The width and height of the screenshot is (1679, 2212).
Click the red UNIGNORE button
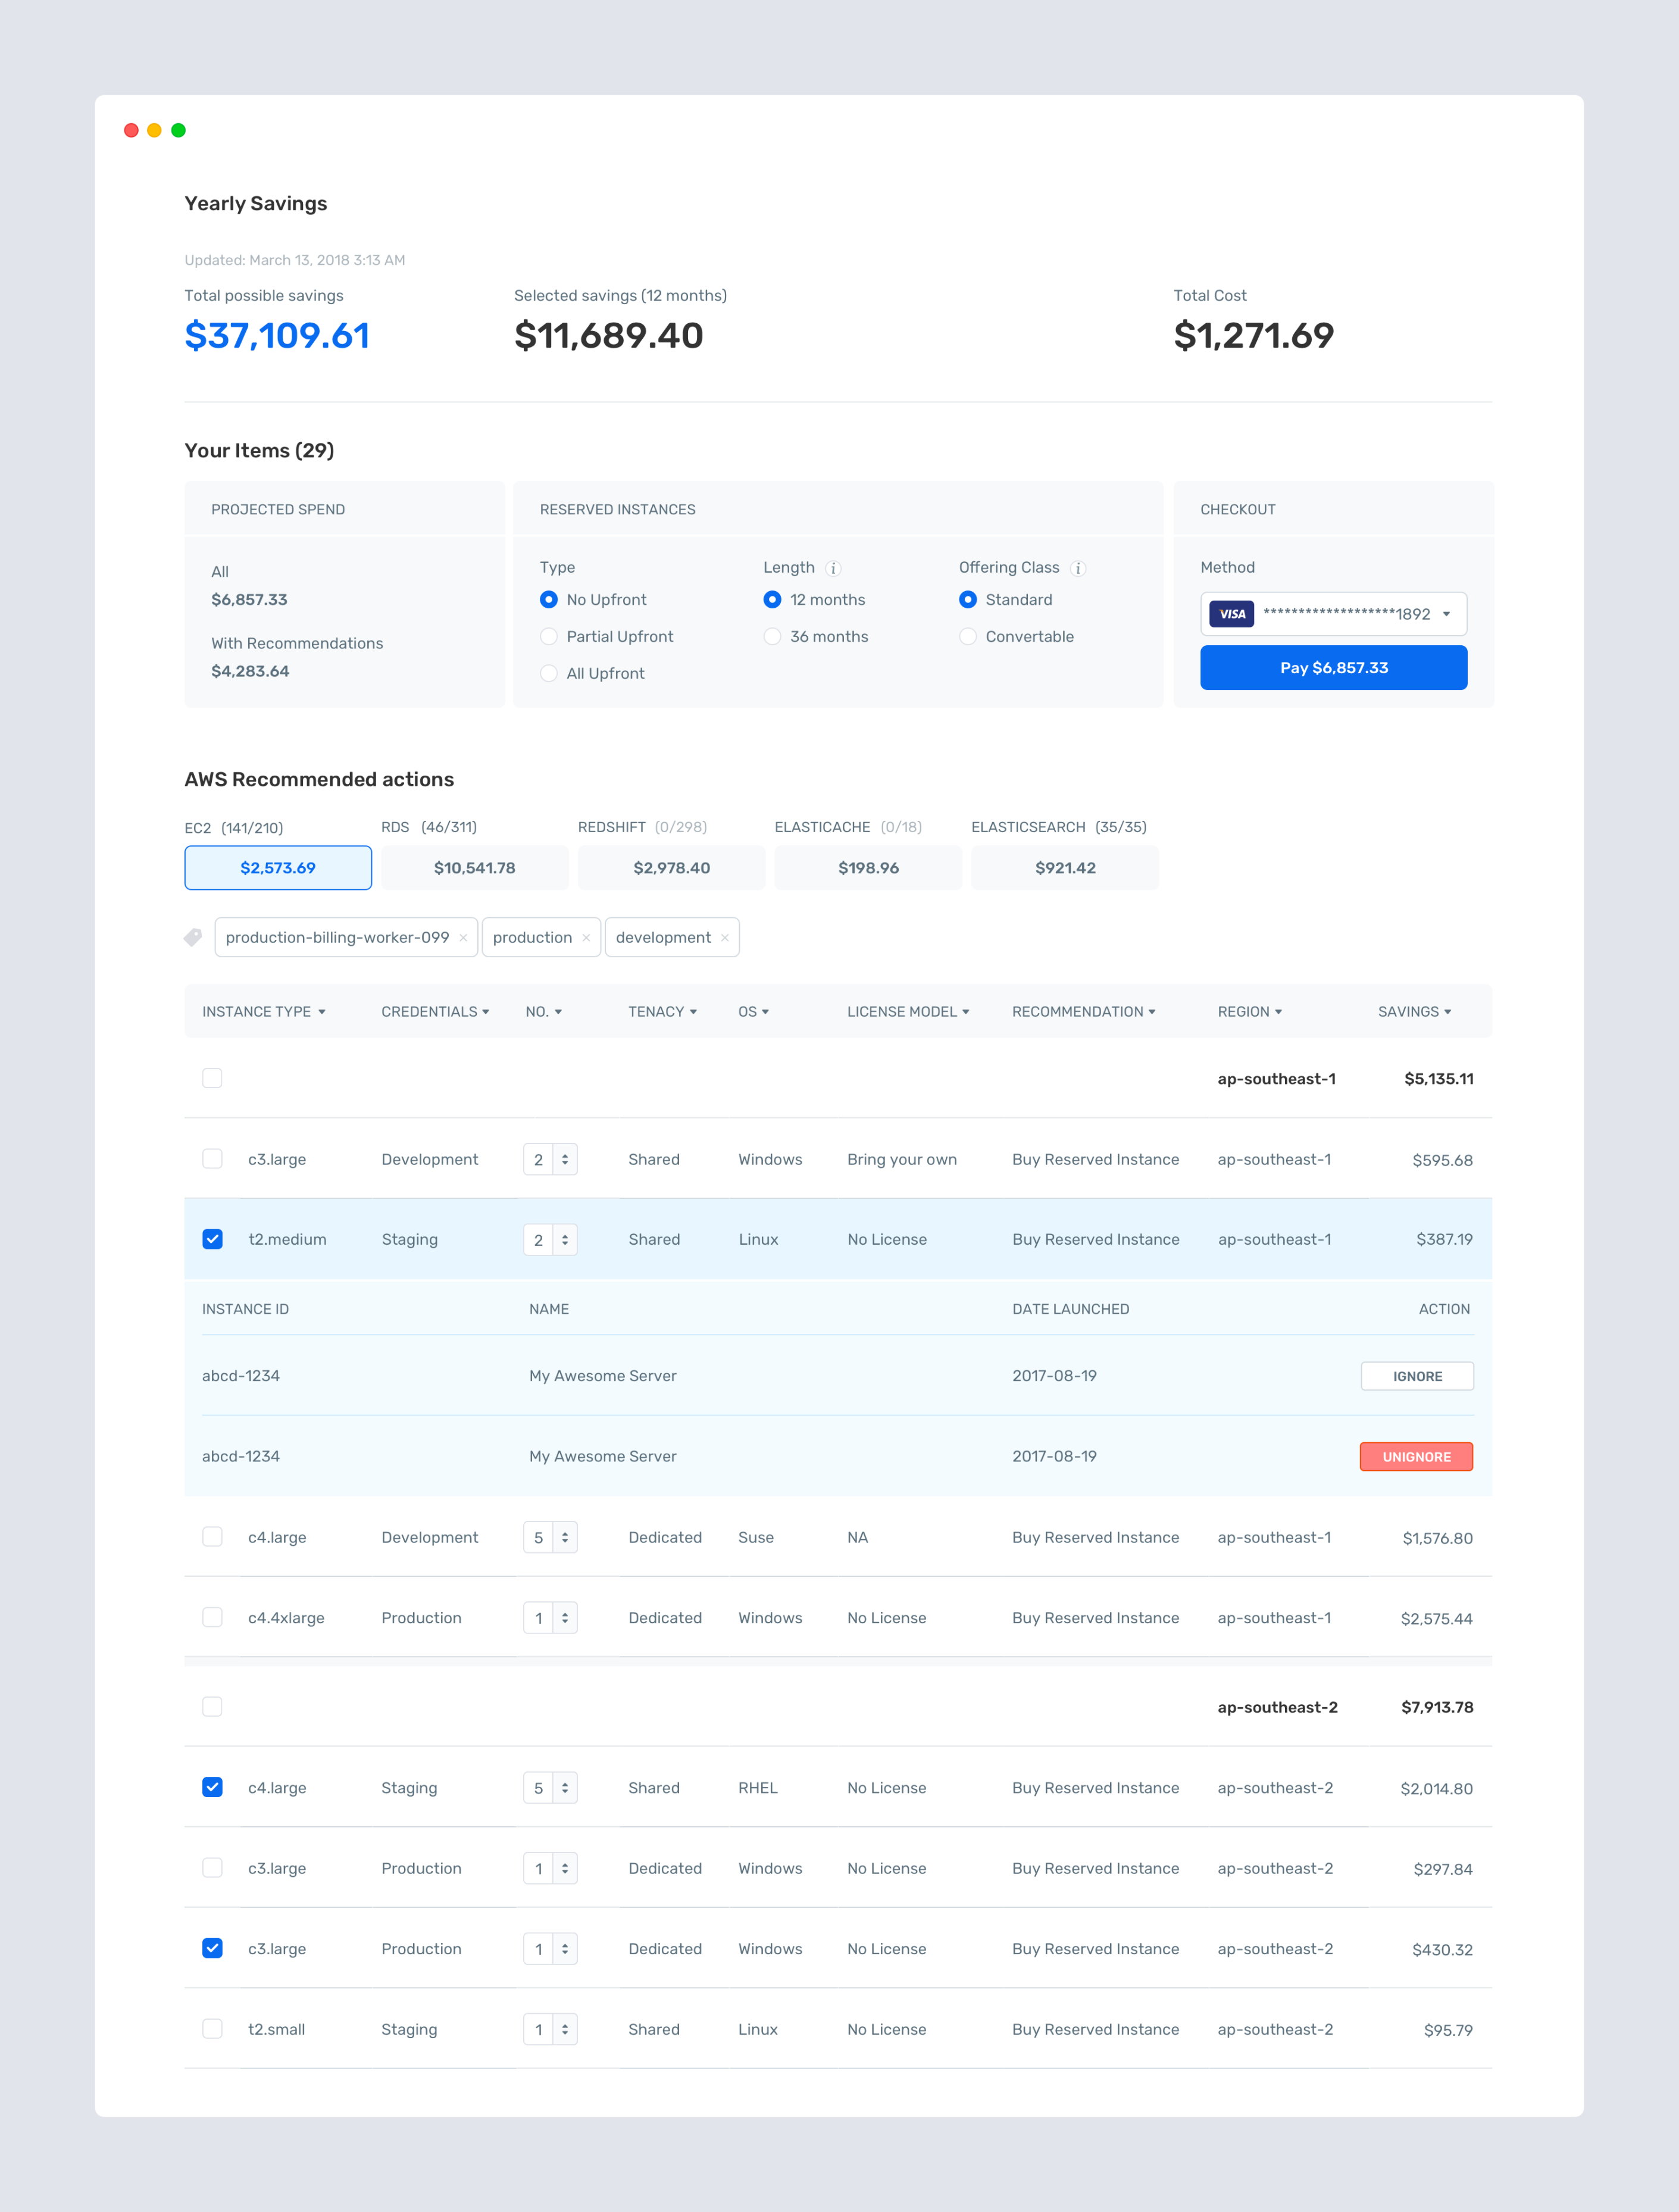coord(1416,1456)
